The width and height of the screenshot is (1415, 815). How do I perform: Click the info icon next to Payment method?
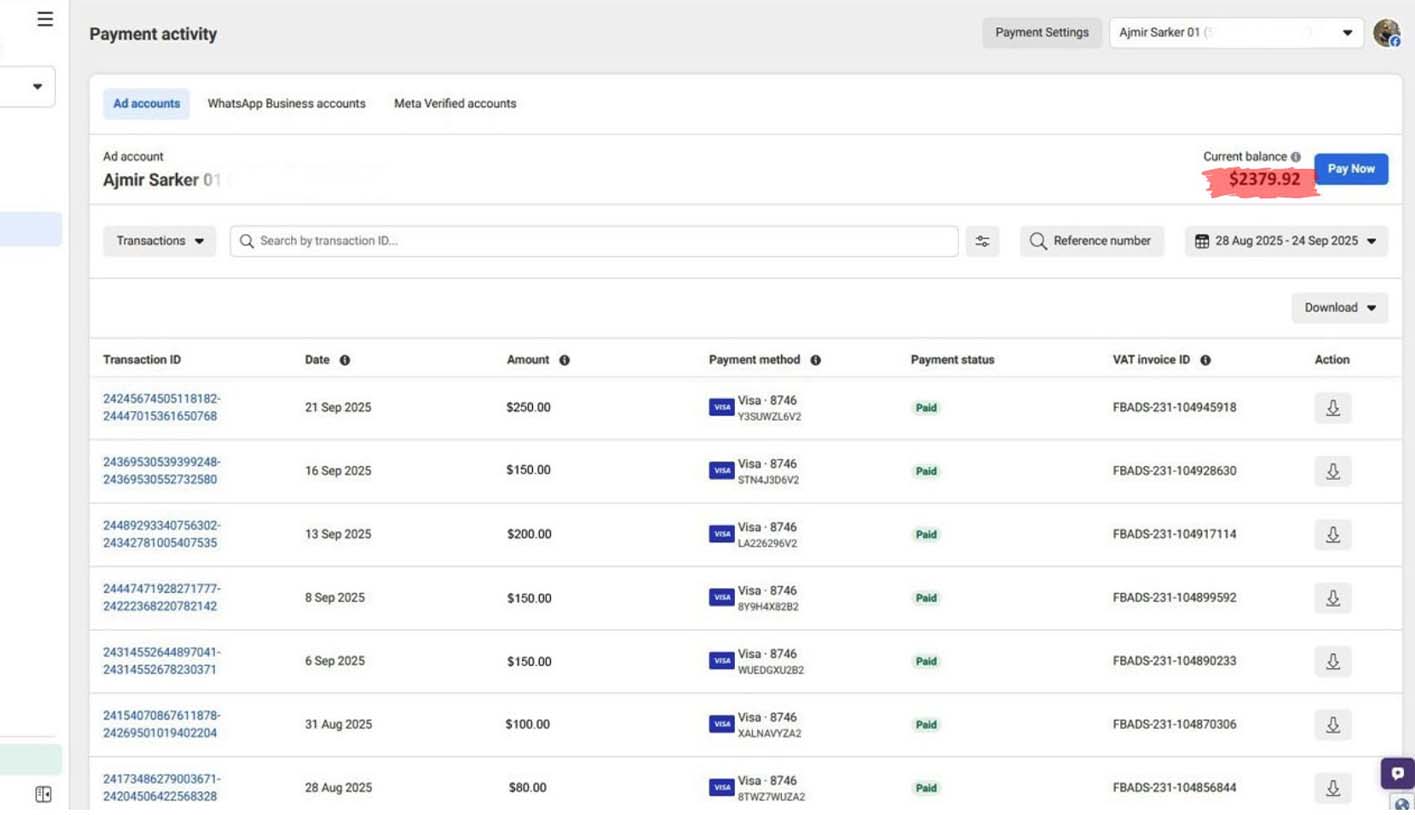tap(815, 360)
